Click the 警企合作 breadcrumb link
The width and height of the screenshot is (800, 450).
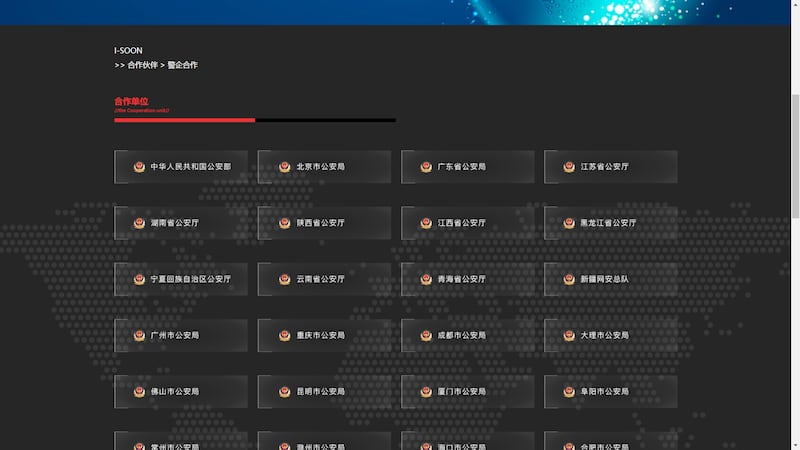(182, 65)
